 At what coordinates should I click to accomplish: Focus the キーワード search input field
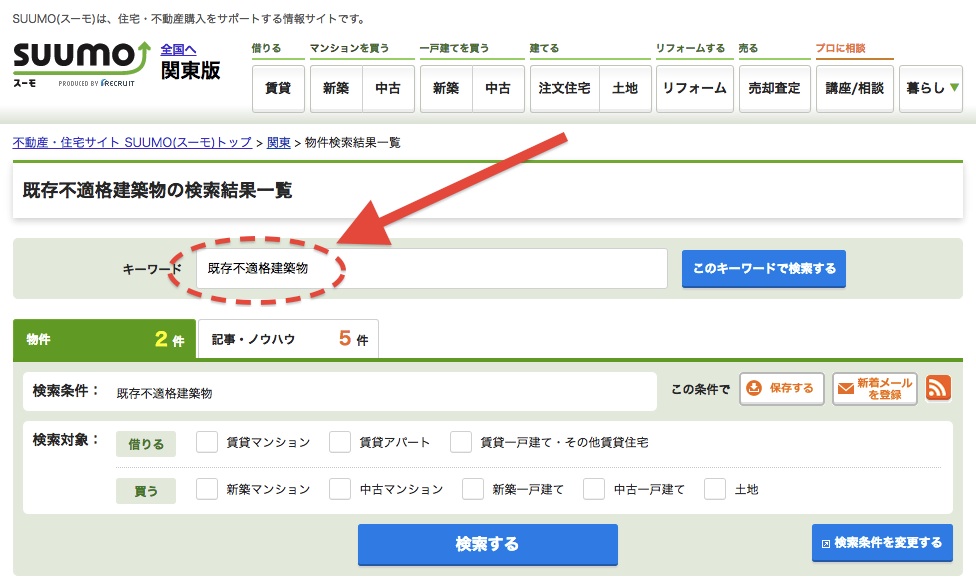(432, 269)
